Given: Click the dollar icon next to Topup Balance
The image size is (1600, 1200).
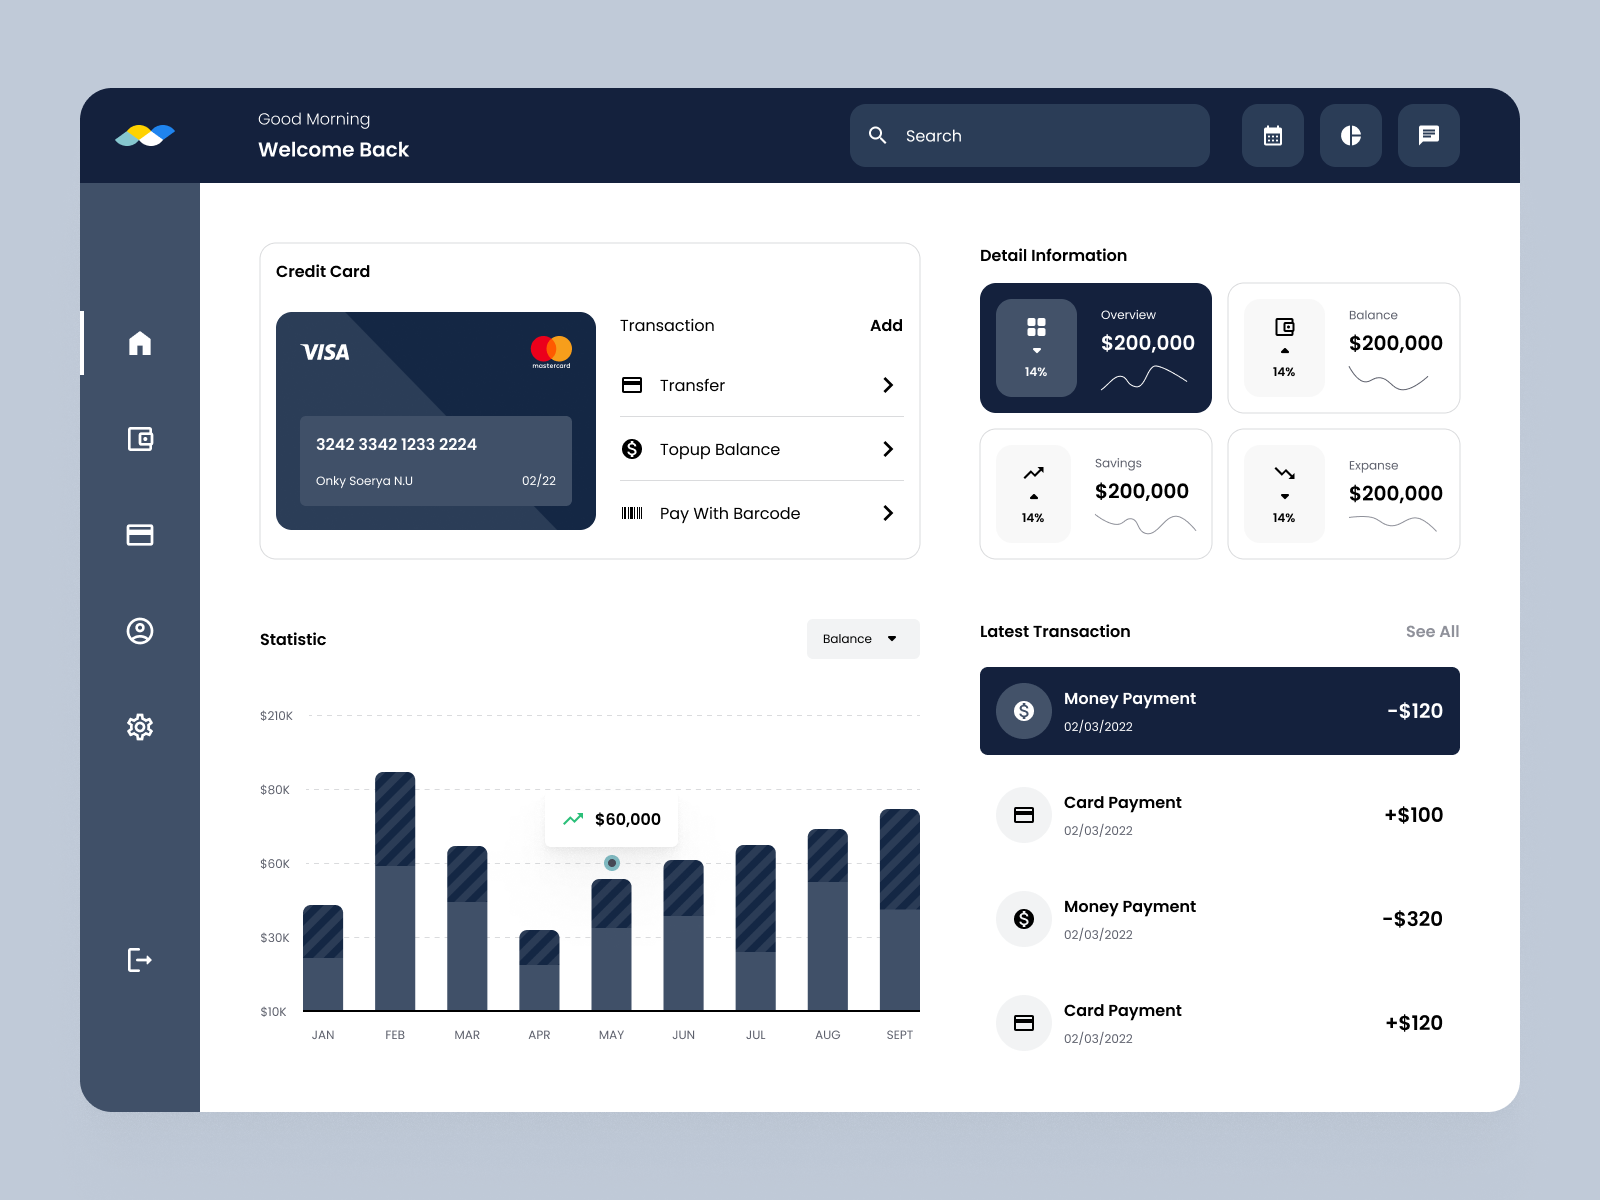Looking at the screenshot, I should click(632, 449).
